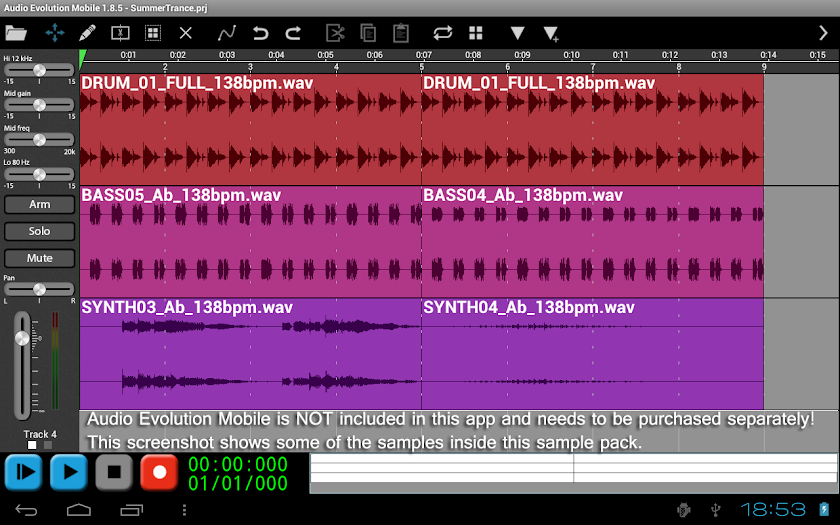Toggle Solo on the track

[40, 231]
